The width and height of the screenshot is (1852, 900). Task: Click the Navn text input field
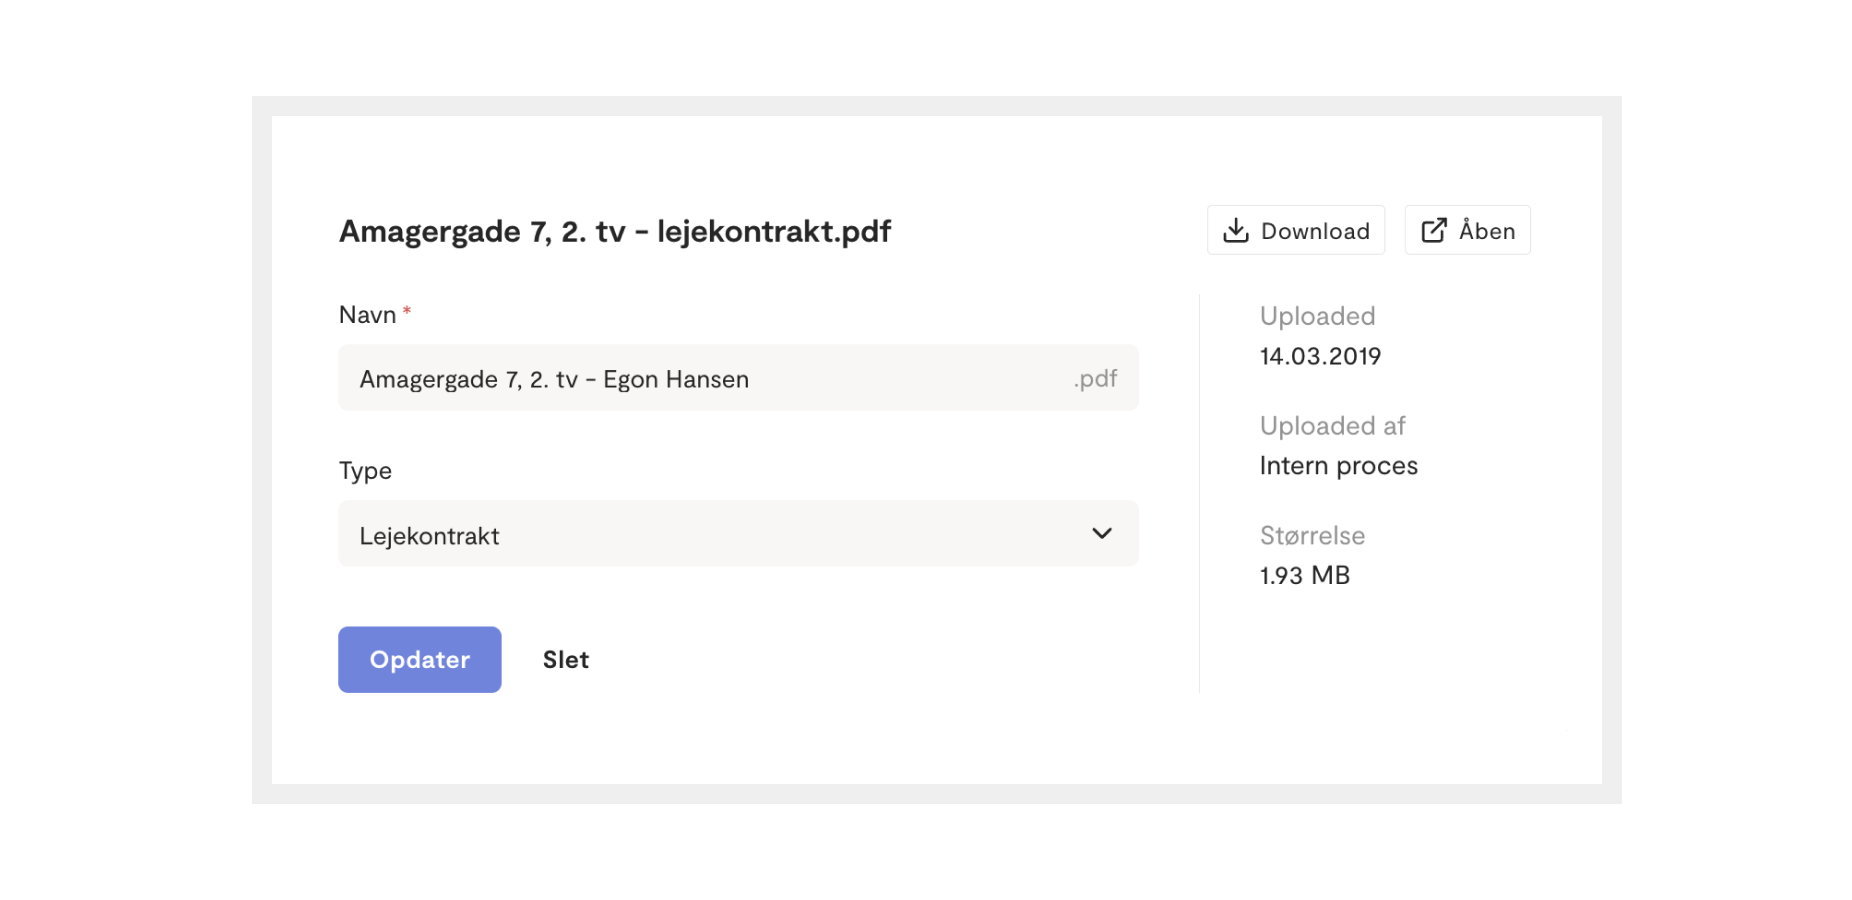tap(738, 378)
